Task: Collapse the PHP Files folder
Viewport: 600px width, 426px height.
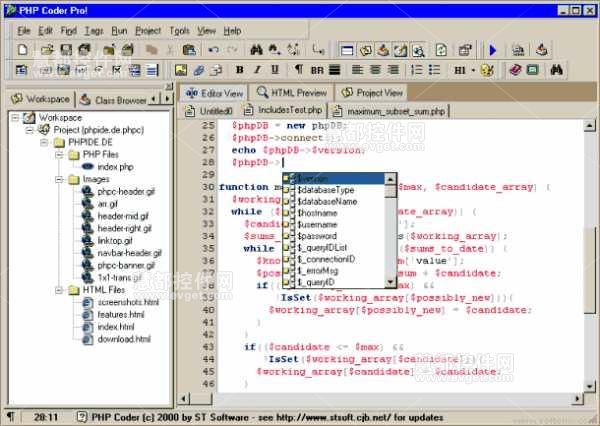Action: [59, 155]
